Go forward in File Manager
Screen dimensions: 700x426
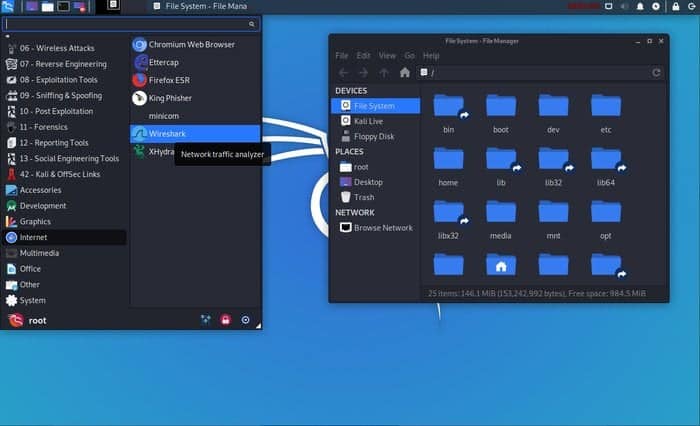(x=363, y=73)
